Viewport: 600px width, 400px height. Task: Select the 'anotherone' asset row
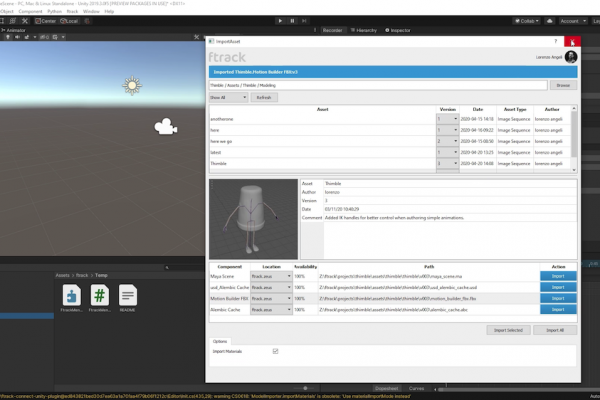[390, 119]
